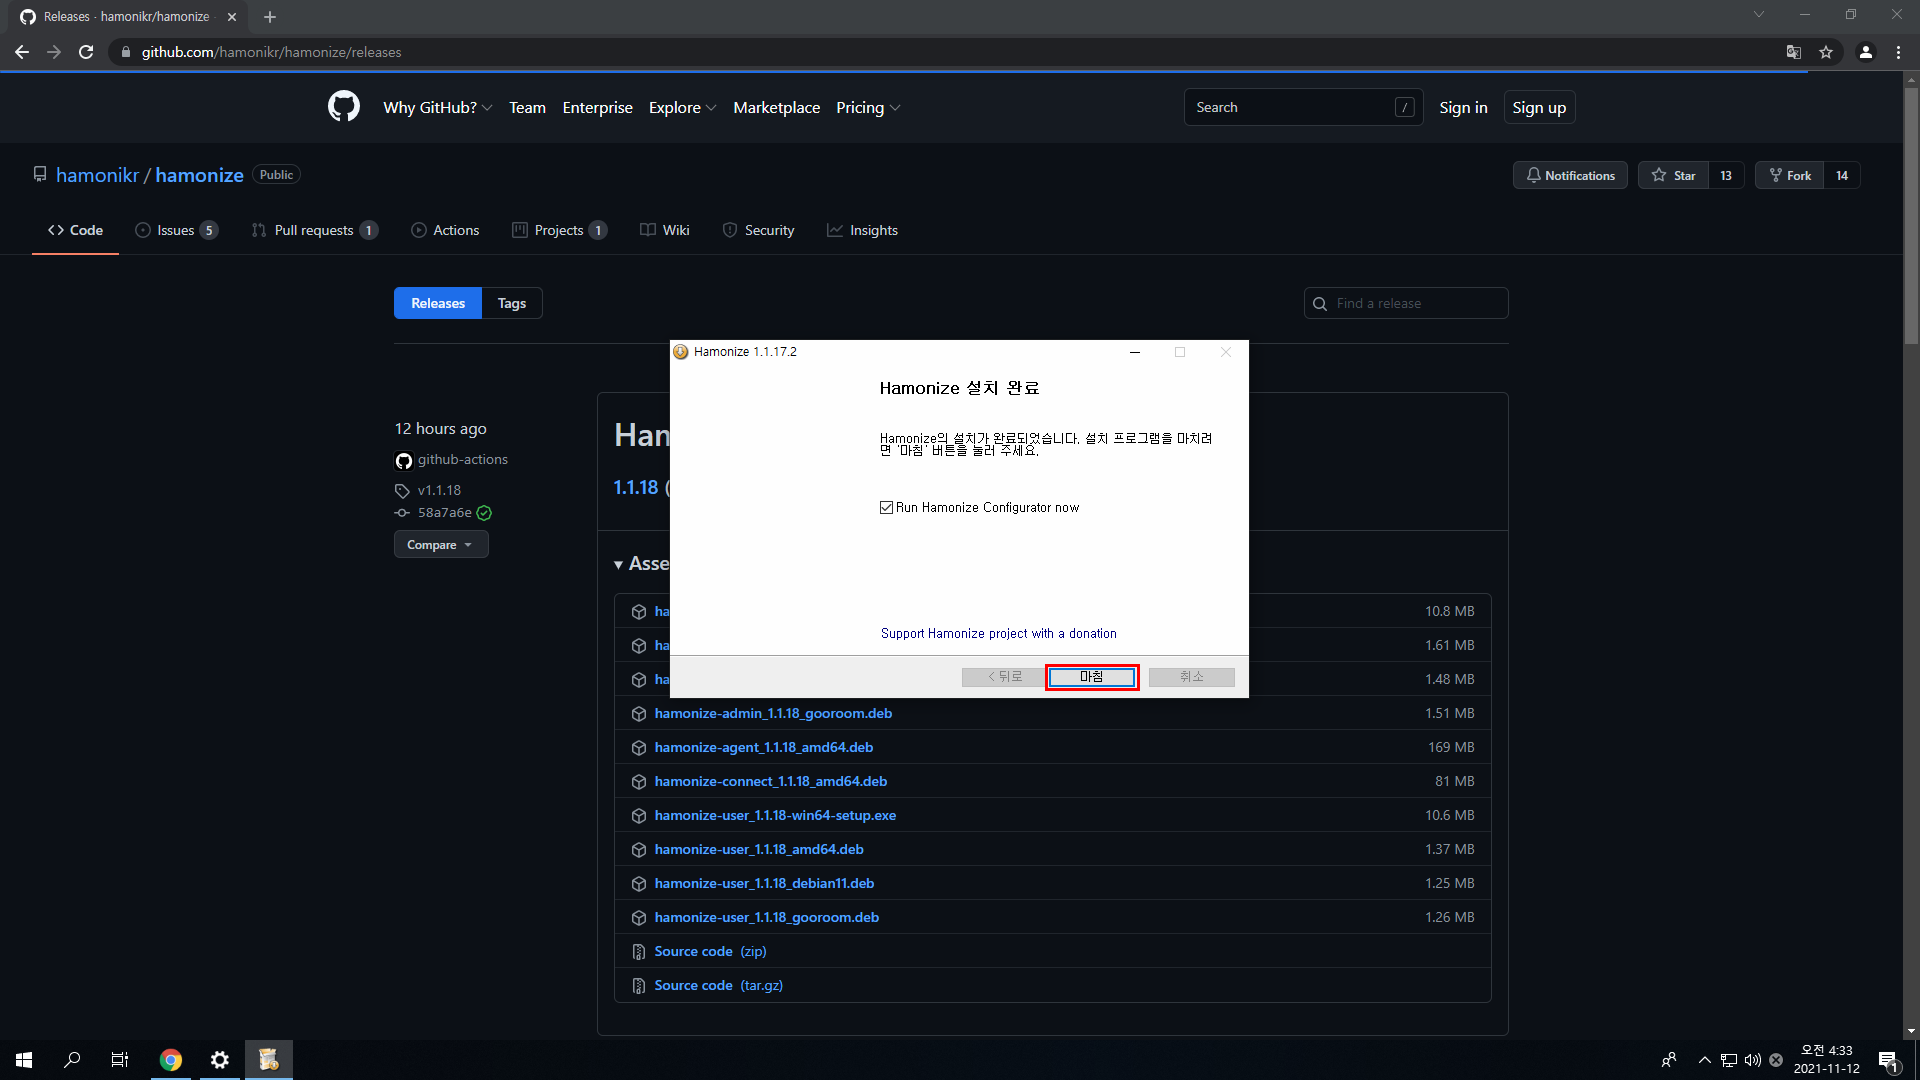The width and height of the screenshot is (1920, 1080).
Task: Download hamonize-connect_1.1.18_amd64.deb
Action: 771,782
